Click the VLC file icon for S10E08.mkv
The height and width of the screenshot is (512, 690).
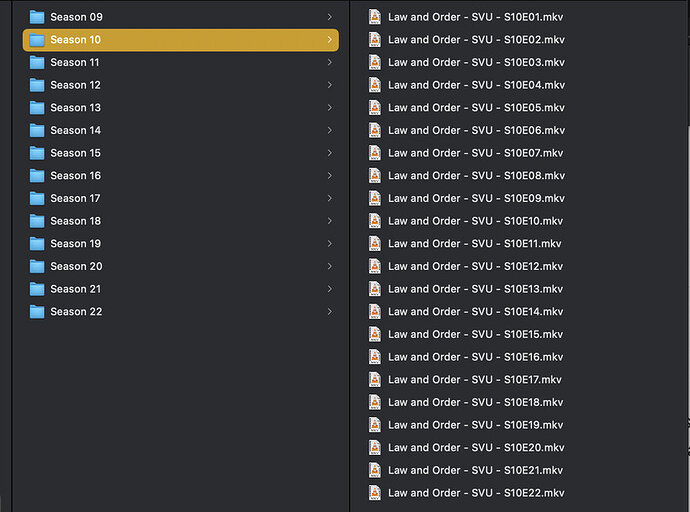(x=374, y=176)
